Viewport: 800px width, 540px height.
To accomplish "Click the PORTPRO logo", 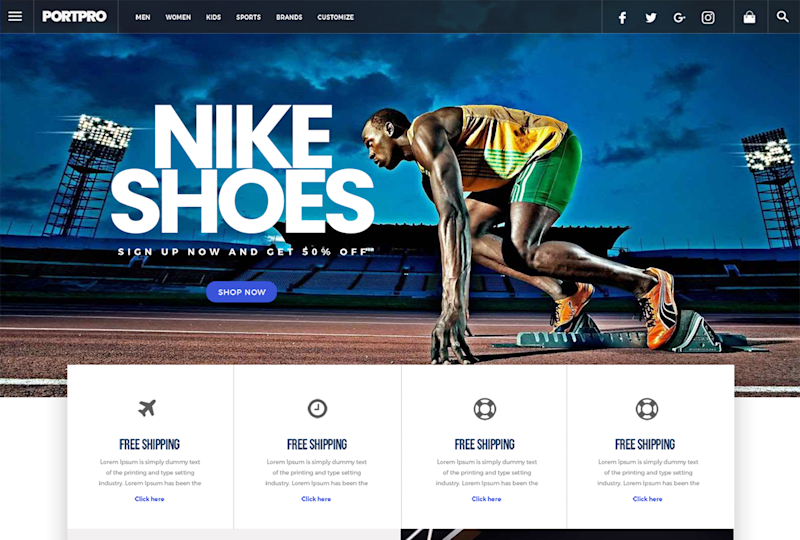I will pos(74,17).
